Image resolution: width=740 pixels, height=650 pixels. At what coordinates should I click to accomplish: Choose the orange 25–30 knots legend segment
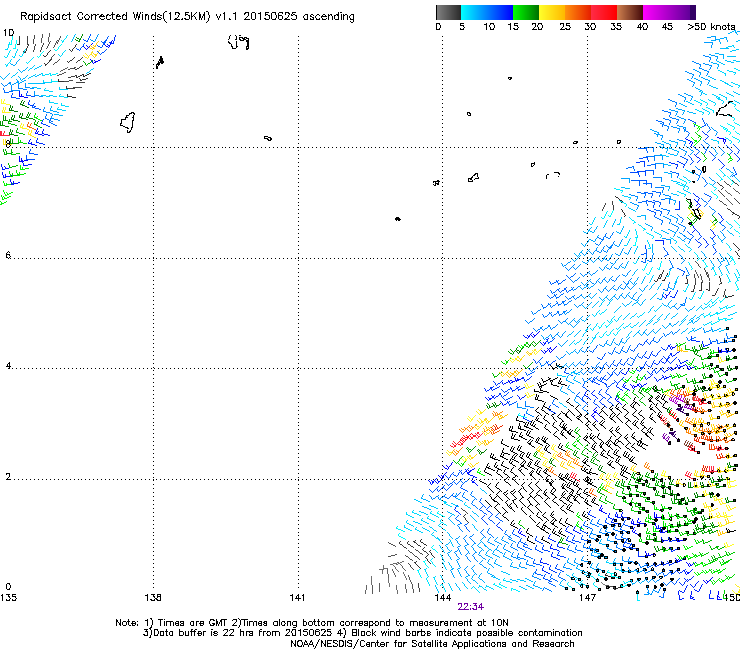click(x=578, y=12)
